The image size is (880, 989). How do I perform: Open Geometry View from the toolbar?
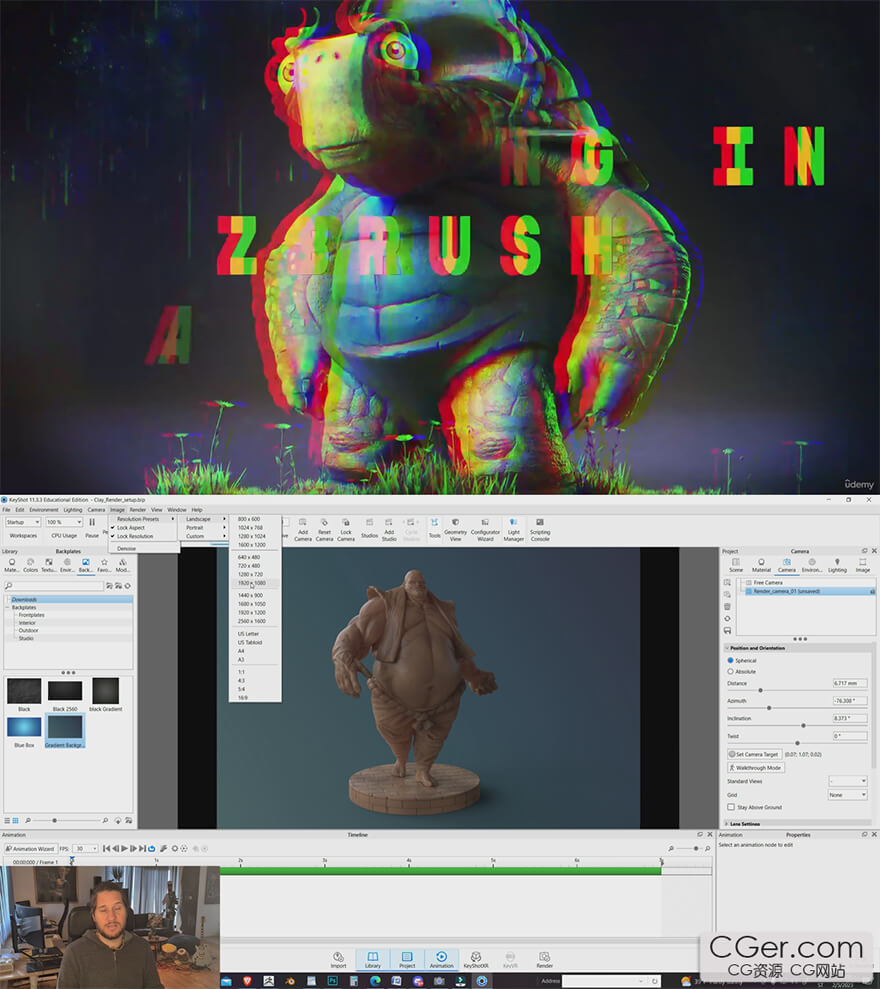click(x=455, y=529)
